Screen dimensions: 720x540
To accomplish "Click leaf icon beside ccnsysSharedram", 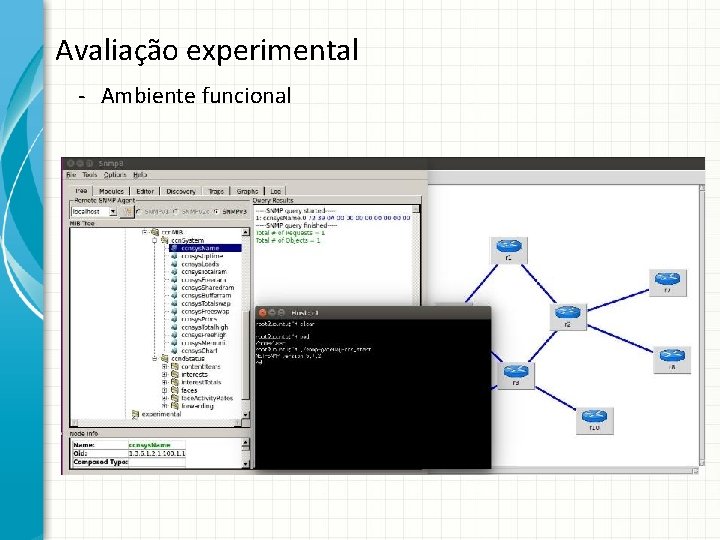I will (174, 287).
